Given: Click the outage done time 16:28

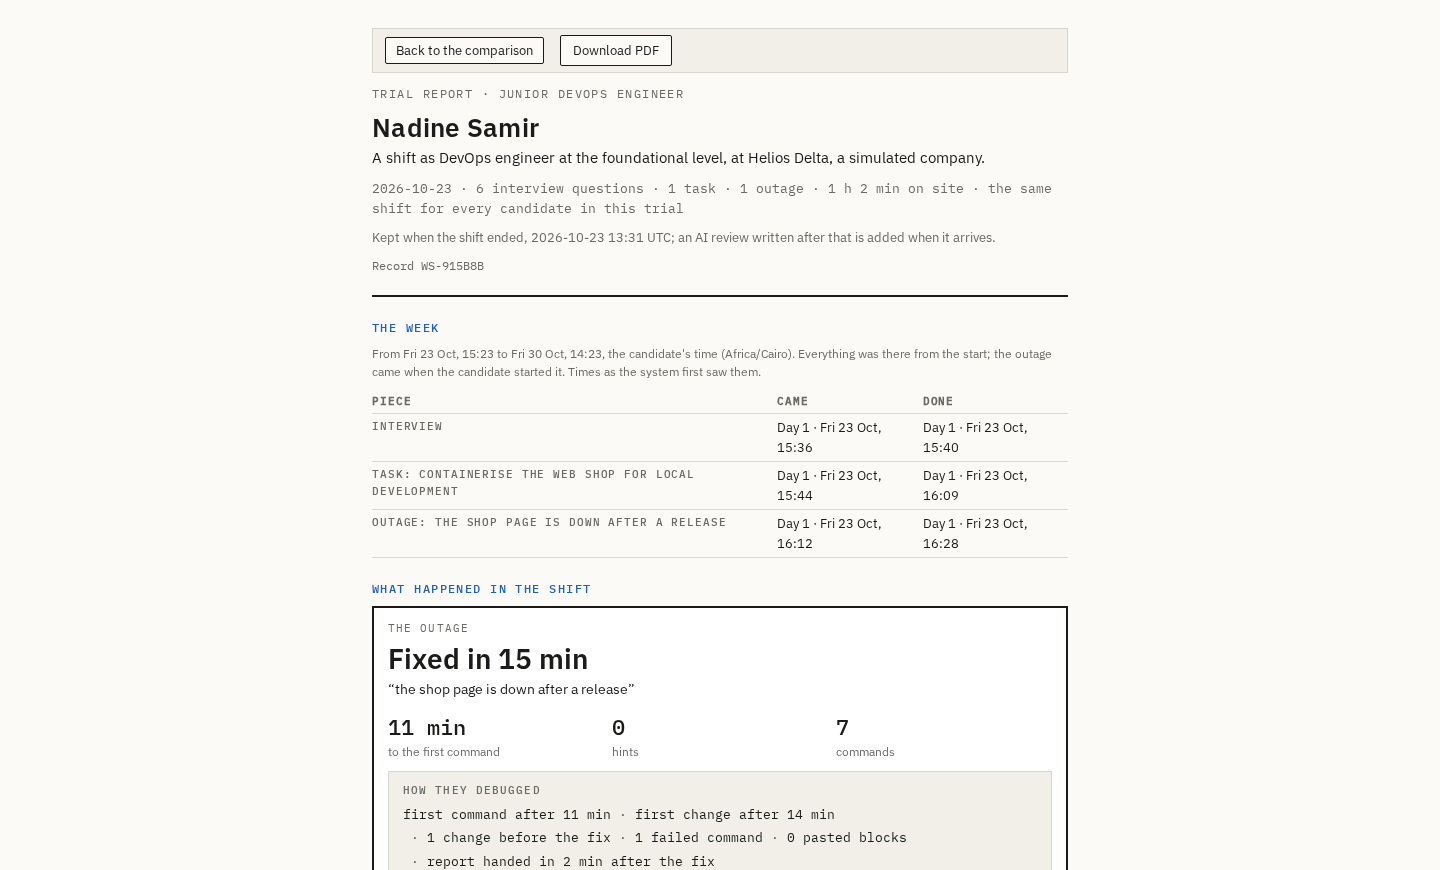Looking at the screenshot, I should click(x=975, y=533).
